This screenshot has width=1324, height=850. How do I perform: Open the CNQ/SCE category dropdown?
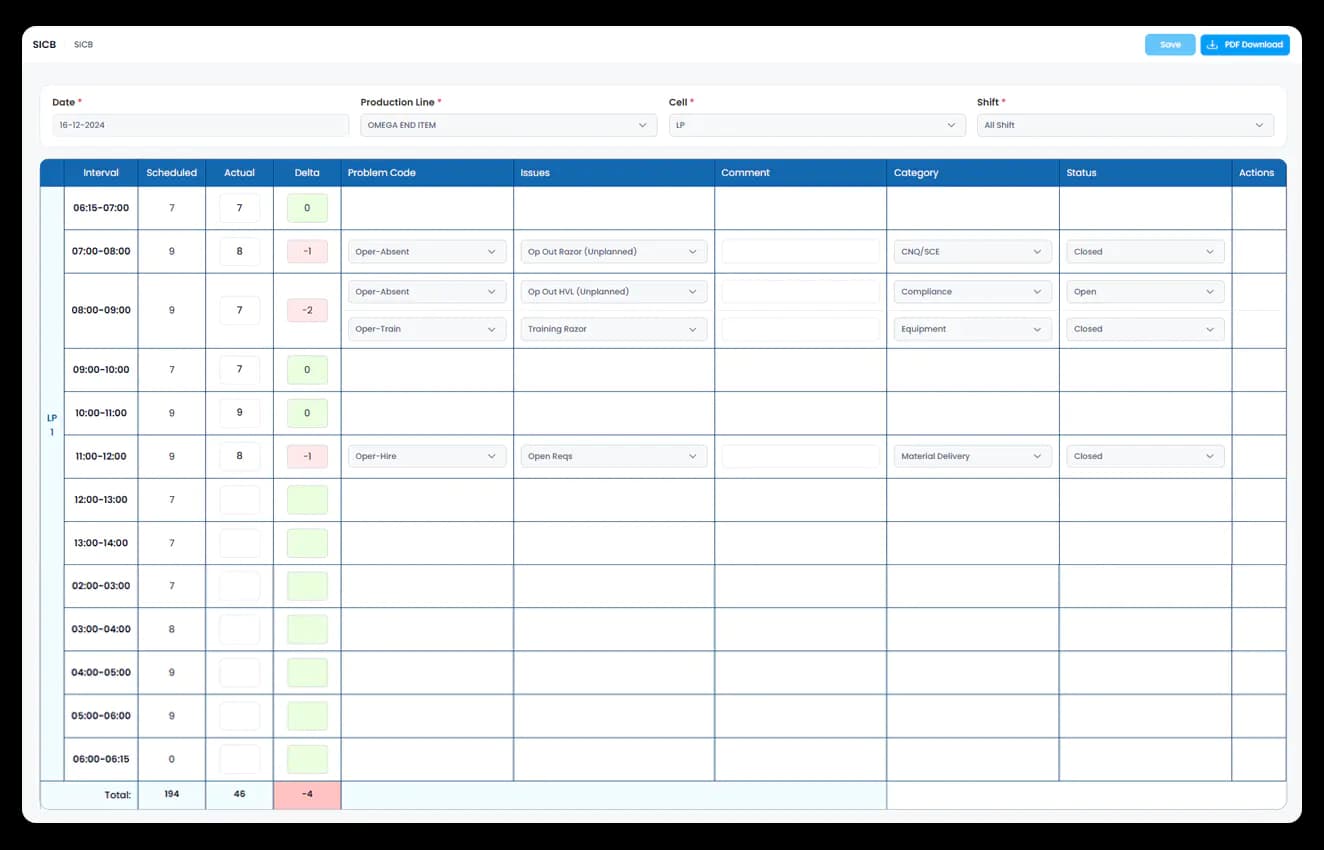pos(972,252)
